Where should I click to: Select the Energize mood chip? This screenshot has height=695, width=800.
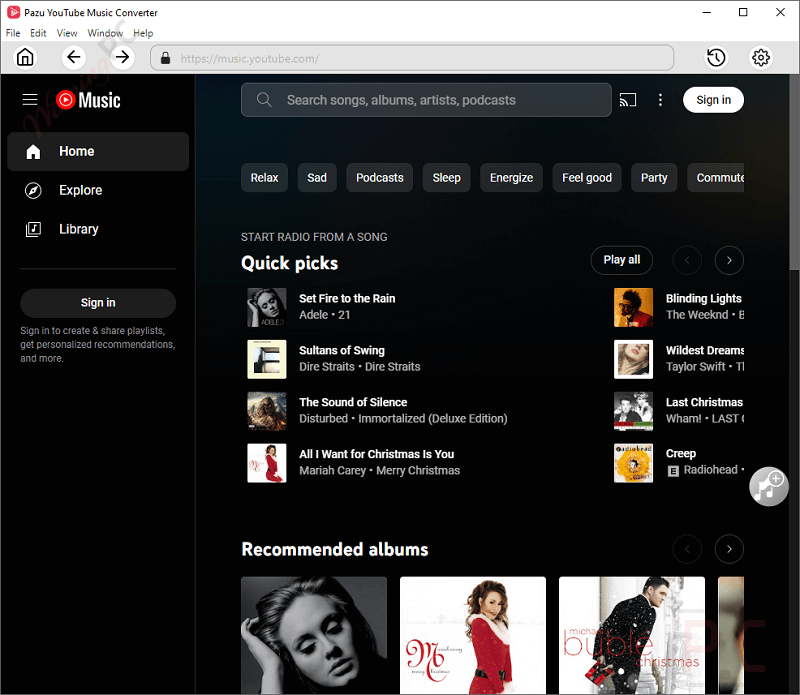click(511, 178)
